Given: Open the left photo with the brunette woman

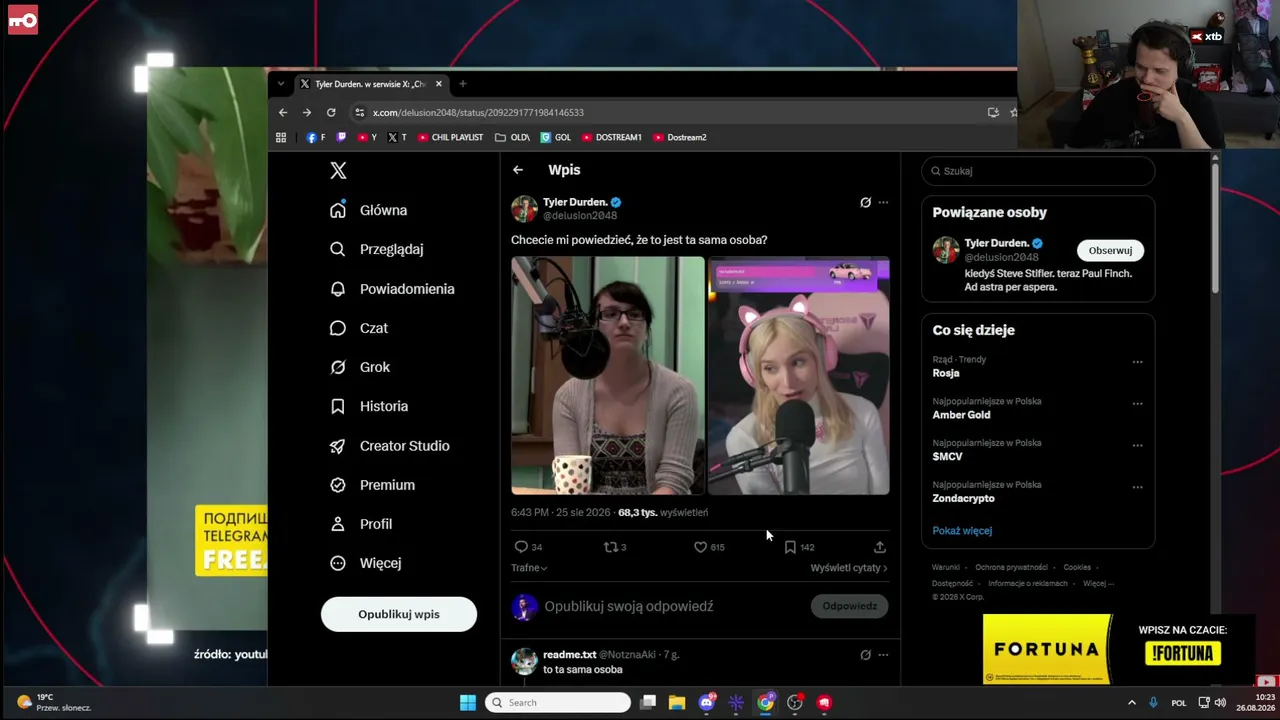Looking at the screenshot, I should 608,376.
